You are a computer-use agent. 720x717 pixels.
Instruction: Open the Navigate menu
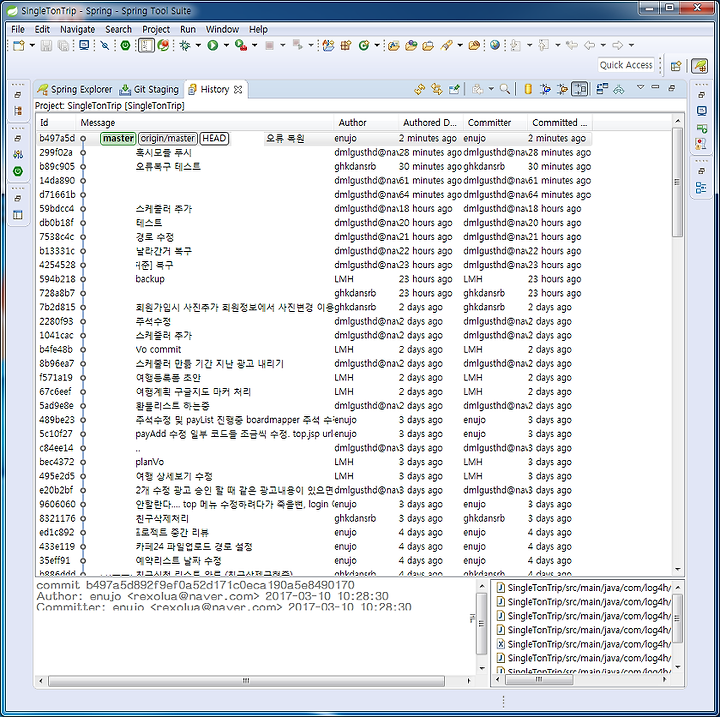(77, 29)
